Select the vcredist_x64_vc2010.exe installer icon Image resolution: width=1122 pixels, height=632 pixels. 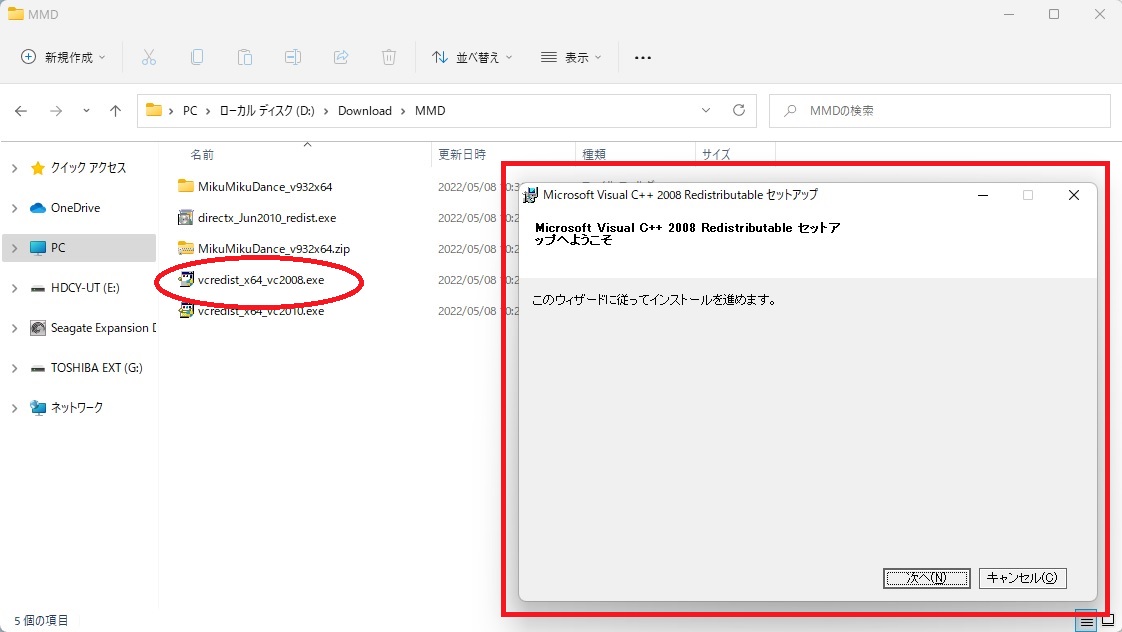click(186, 311)
